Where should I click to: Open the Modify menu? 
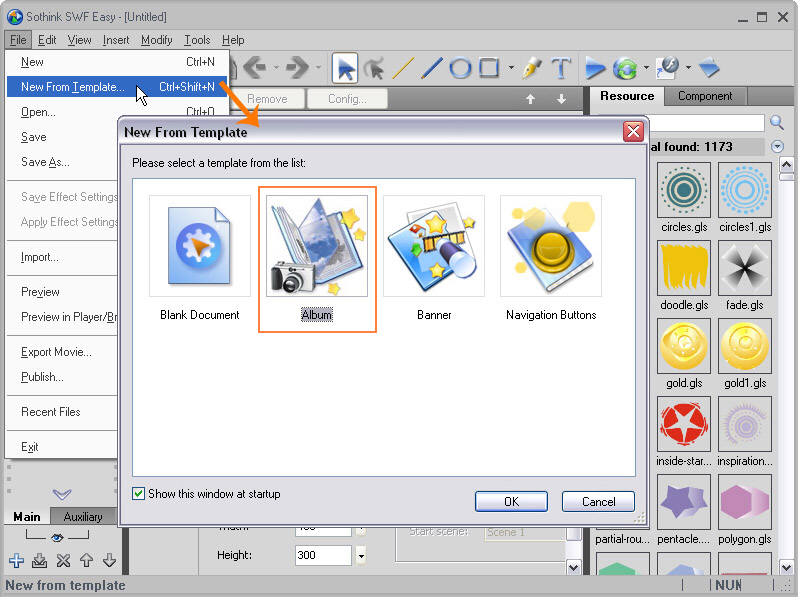coord(157,40)
